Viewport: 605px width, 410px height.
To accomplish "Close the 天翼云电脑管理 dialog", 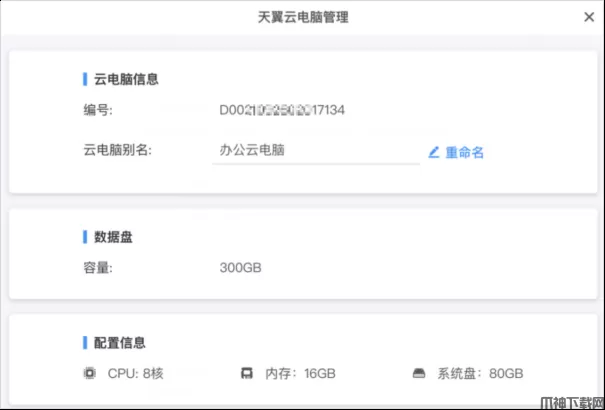I will point(589,17).
